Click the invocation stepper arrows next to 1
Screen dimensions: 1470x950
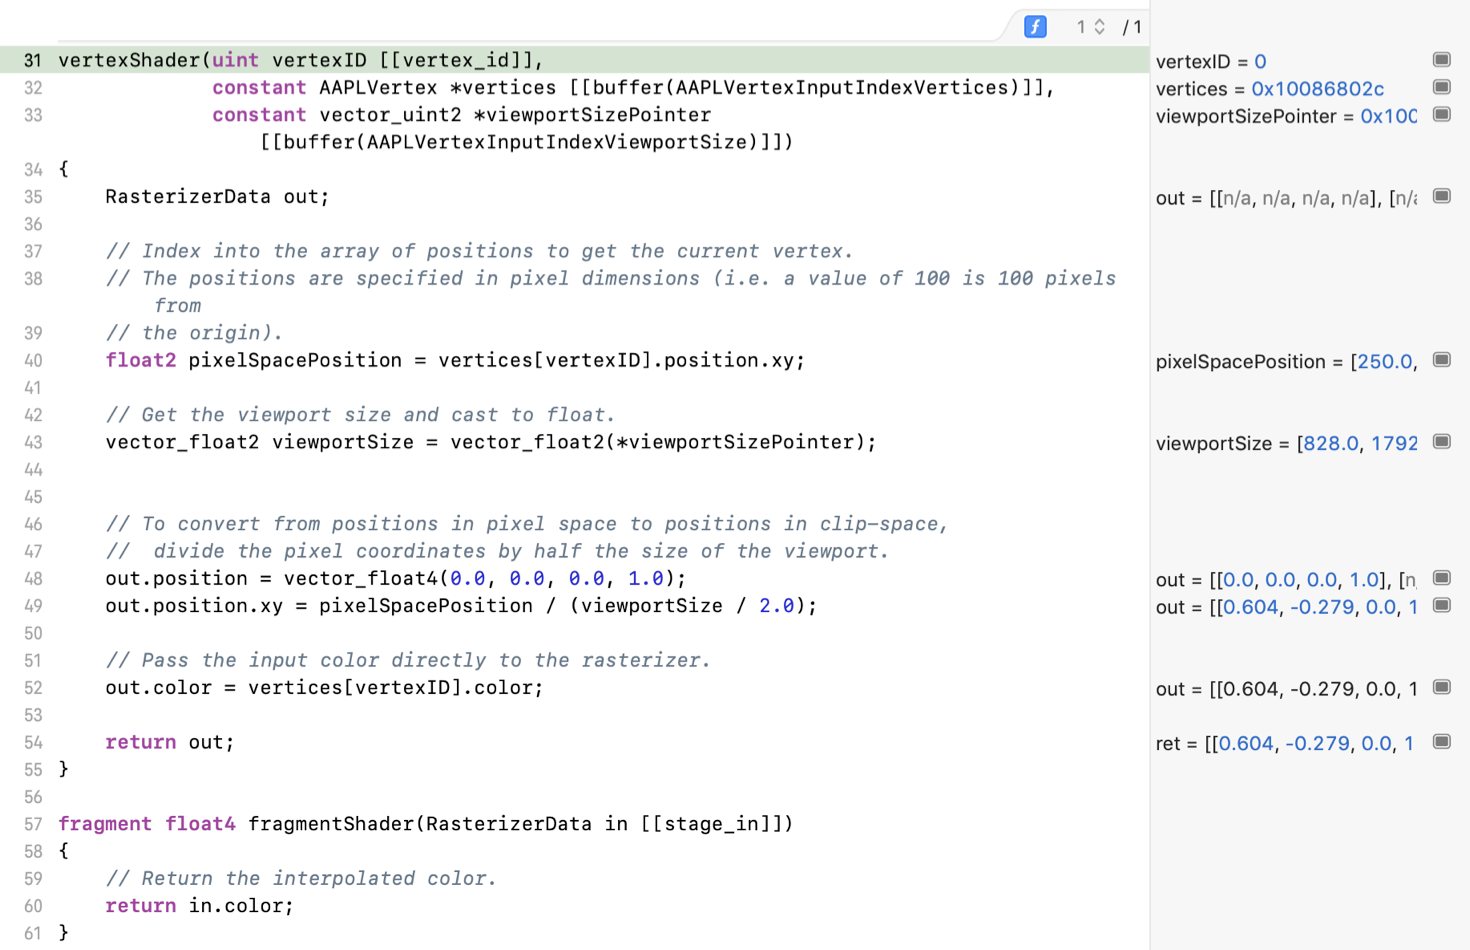[x=1099, y=27]
